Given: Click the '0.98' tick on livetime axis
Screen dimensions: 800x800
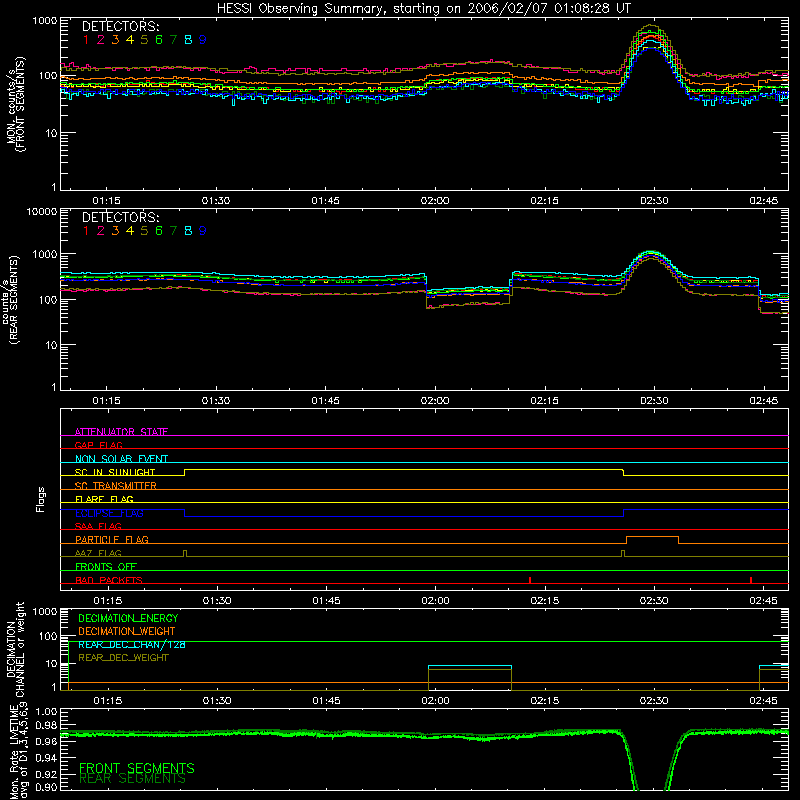Looking at the screenshot, I should click(x=47, y=726).
